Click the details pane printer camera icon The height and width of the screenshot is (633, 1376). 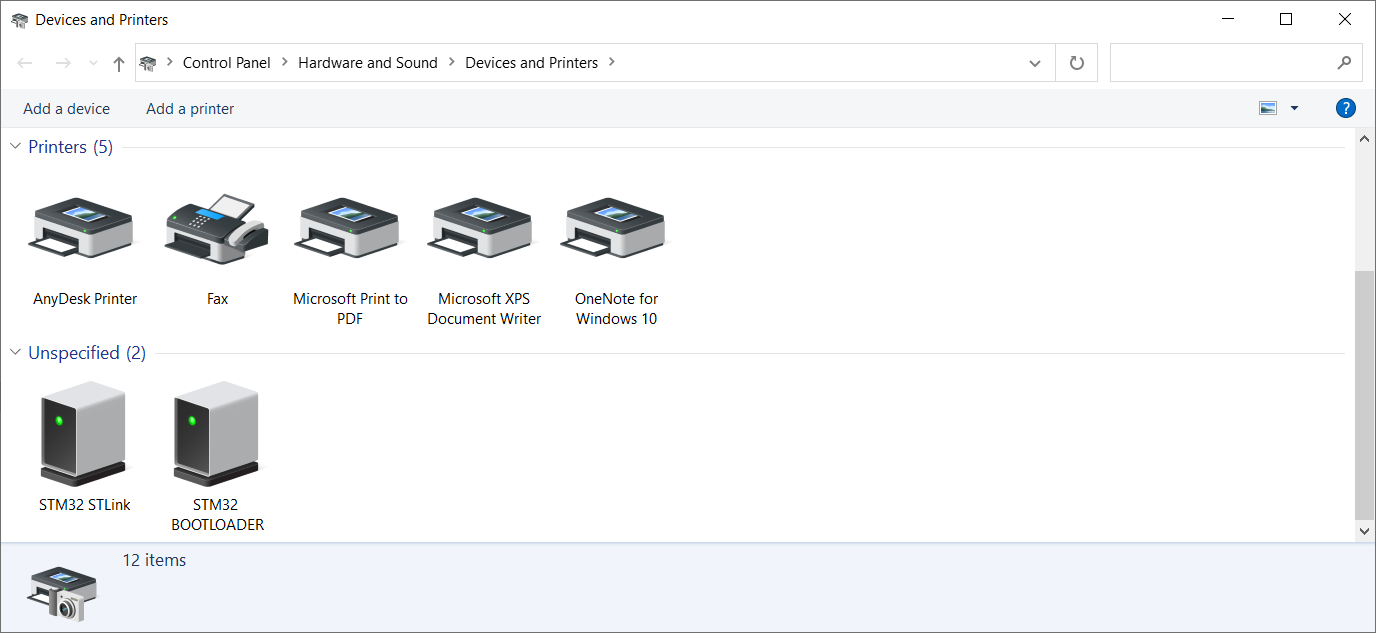(64, 593)
